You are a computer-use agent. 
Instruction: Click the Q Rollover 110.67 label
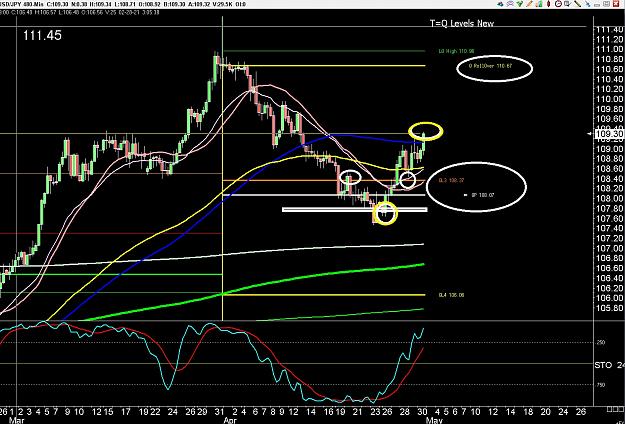pyautogui.click(x=490, y=66)
